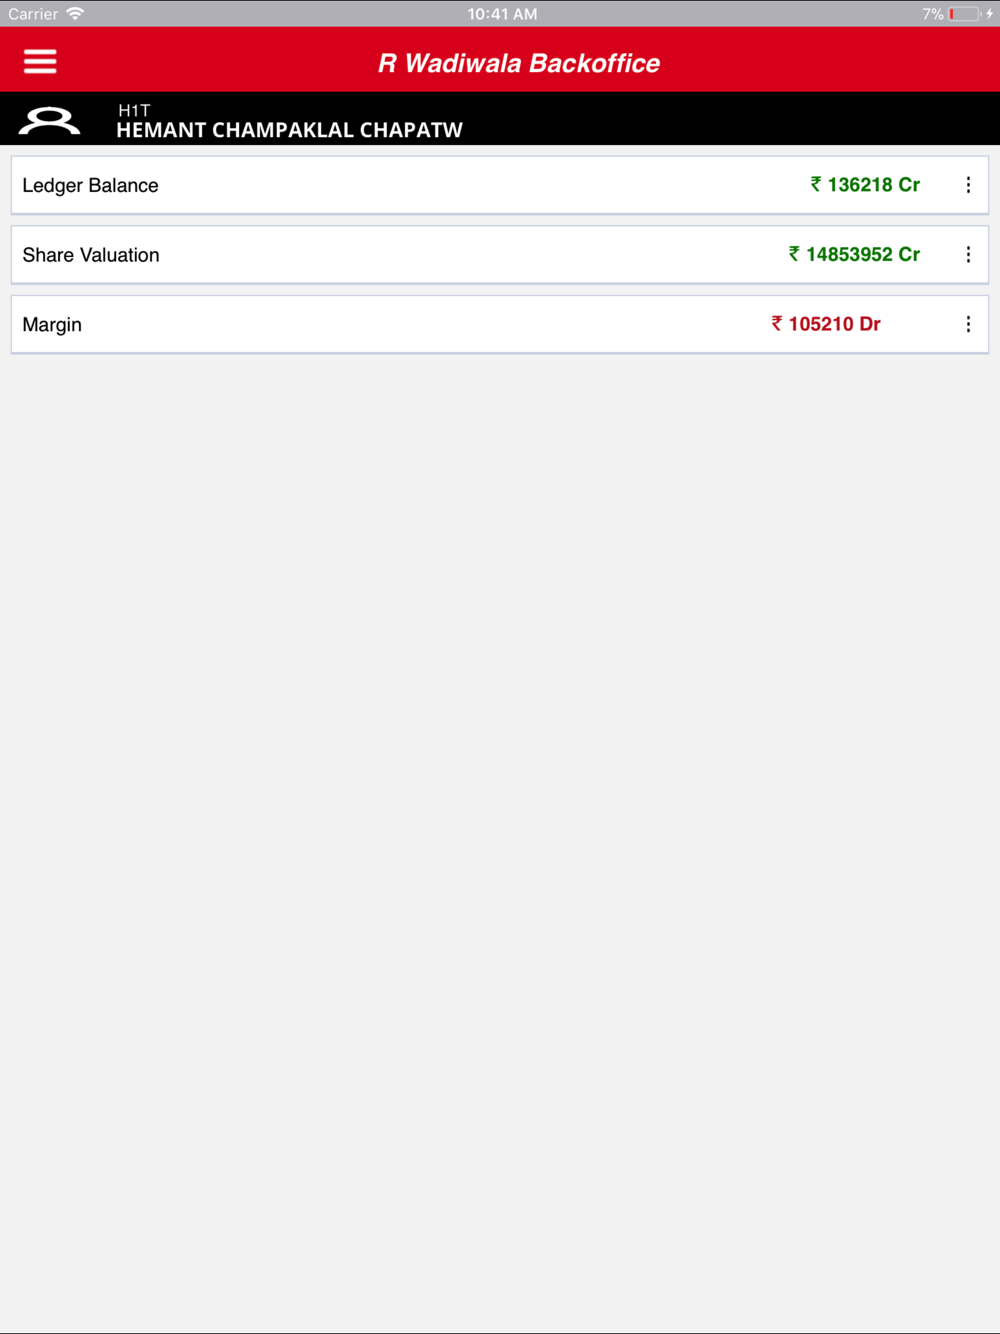The height and width of the screenshot is (1334, 1000).
Task: Click the red ₹ 105210 Dr amount
Action: click(x=826, y=324)
